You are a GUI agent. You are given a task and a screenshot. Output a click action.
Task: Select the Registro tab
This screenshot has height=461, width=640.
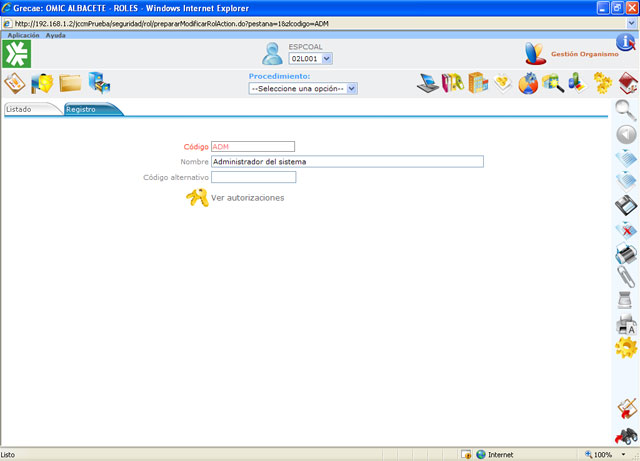93,109
